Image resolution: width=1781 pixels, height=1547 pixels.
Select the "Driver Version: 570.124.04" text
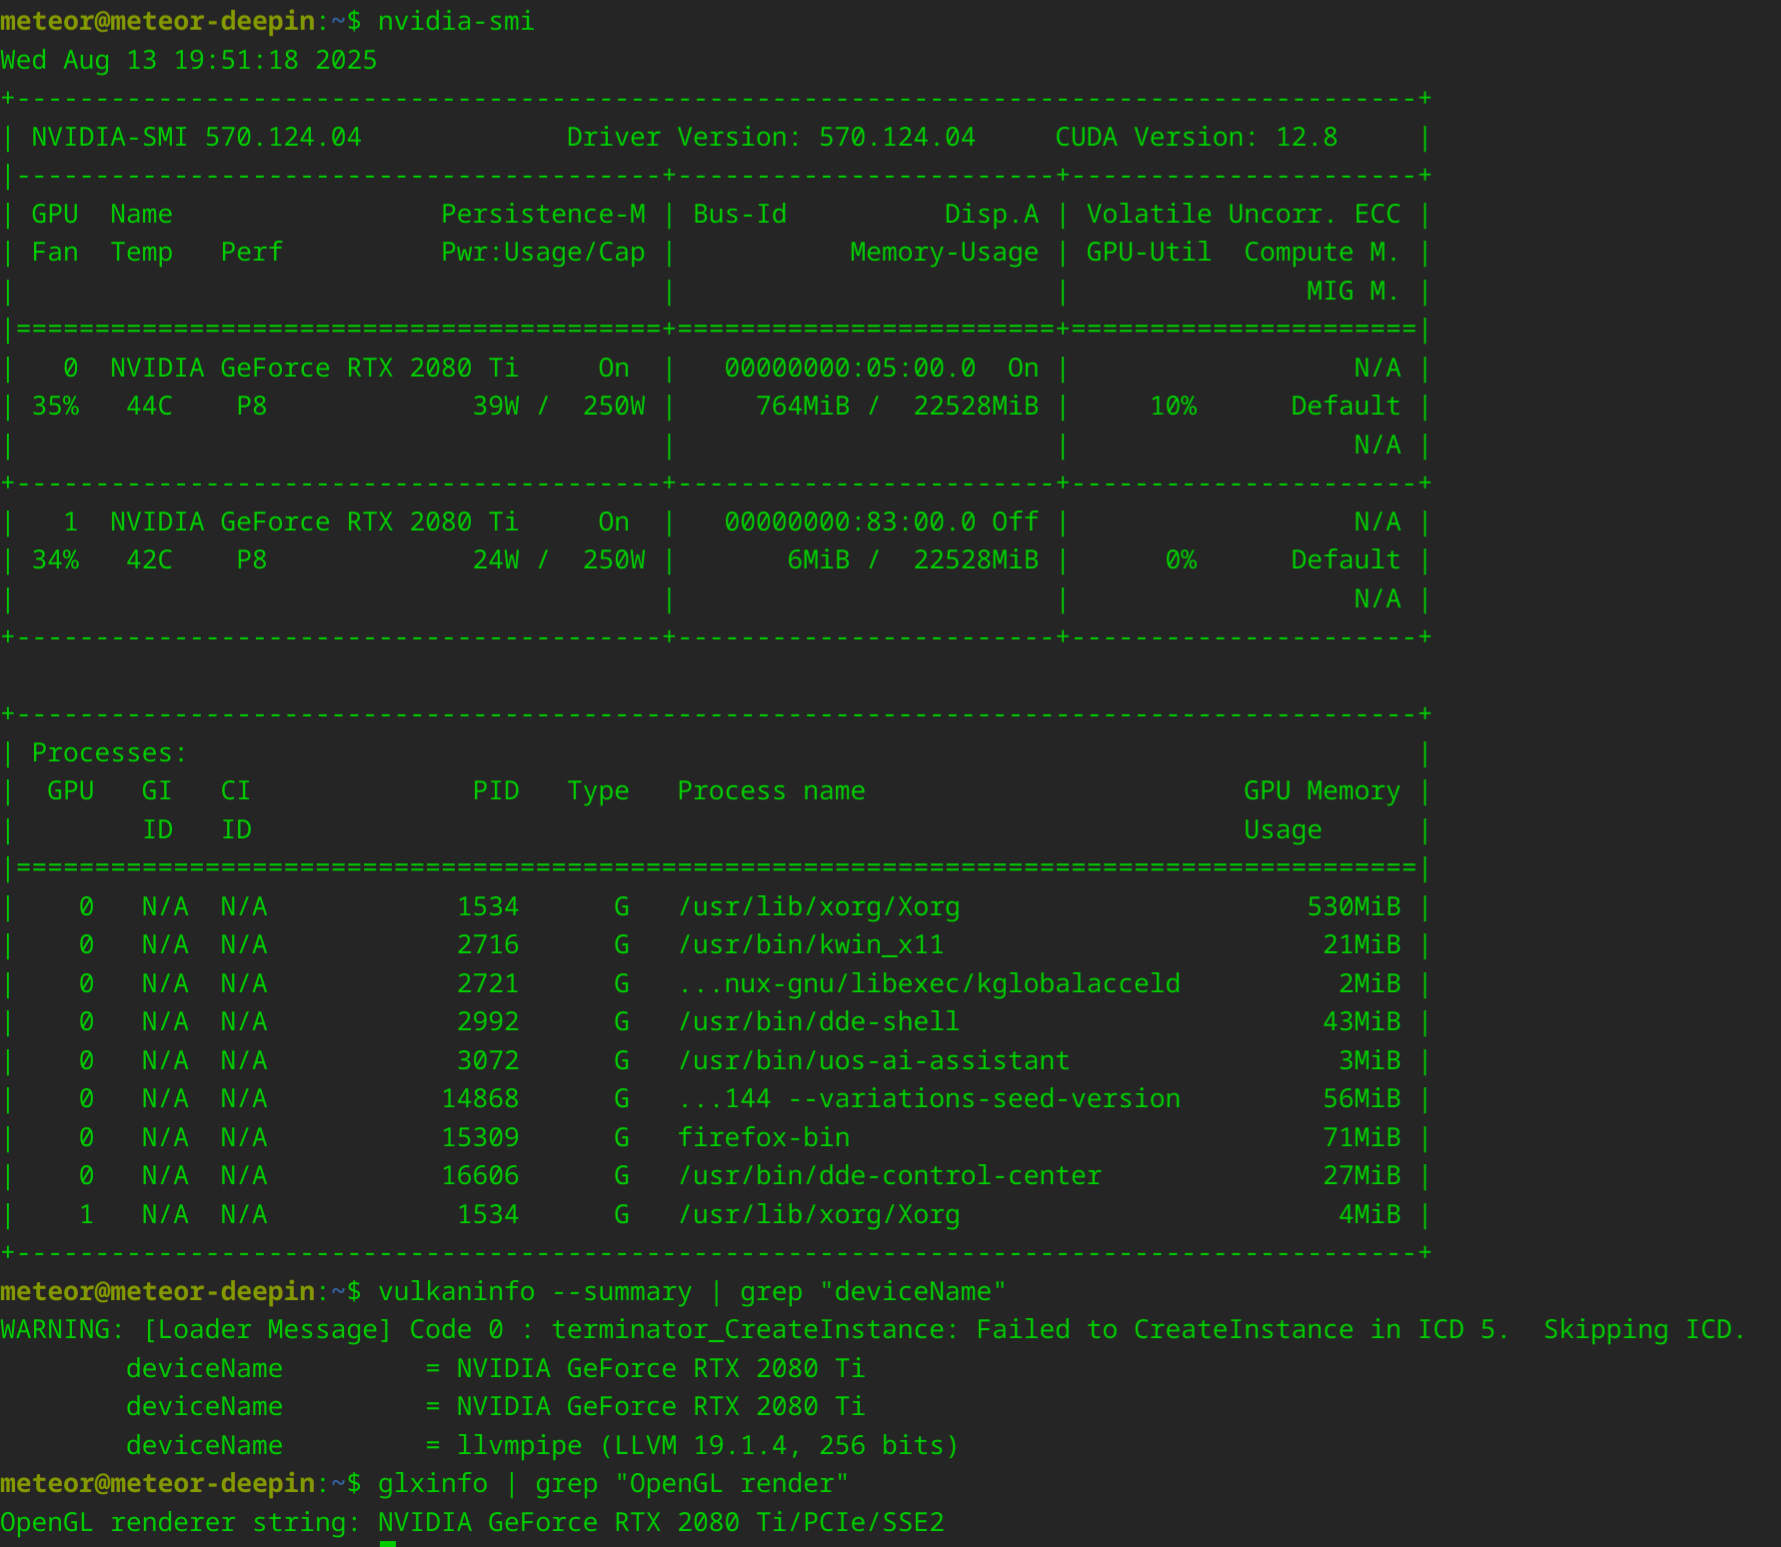pos(771,137)
